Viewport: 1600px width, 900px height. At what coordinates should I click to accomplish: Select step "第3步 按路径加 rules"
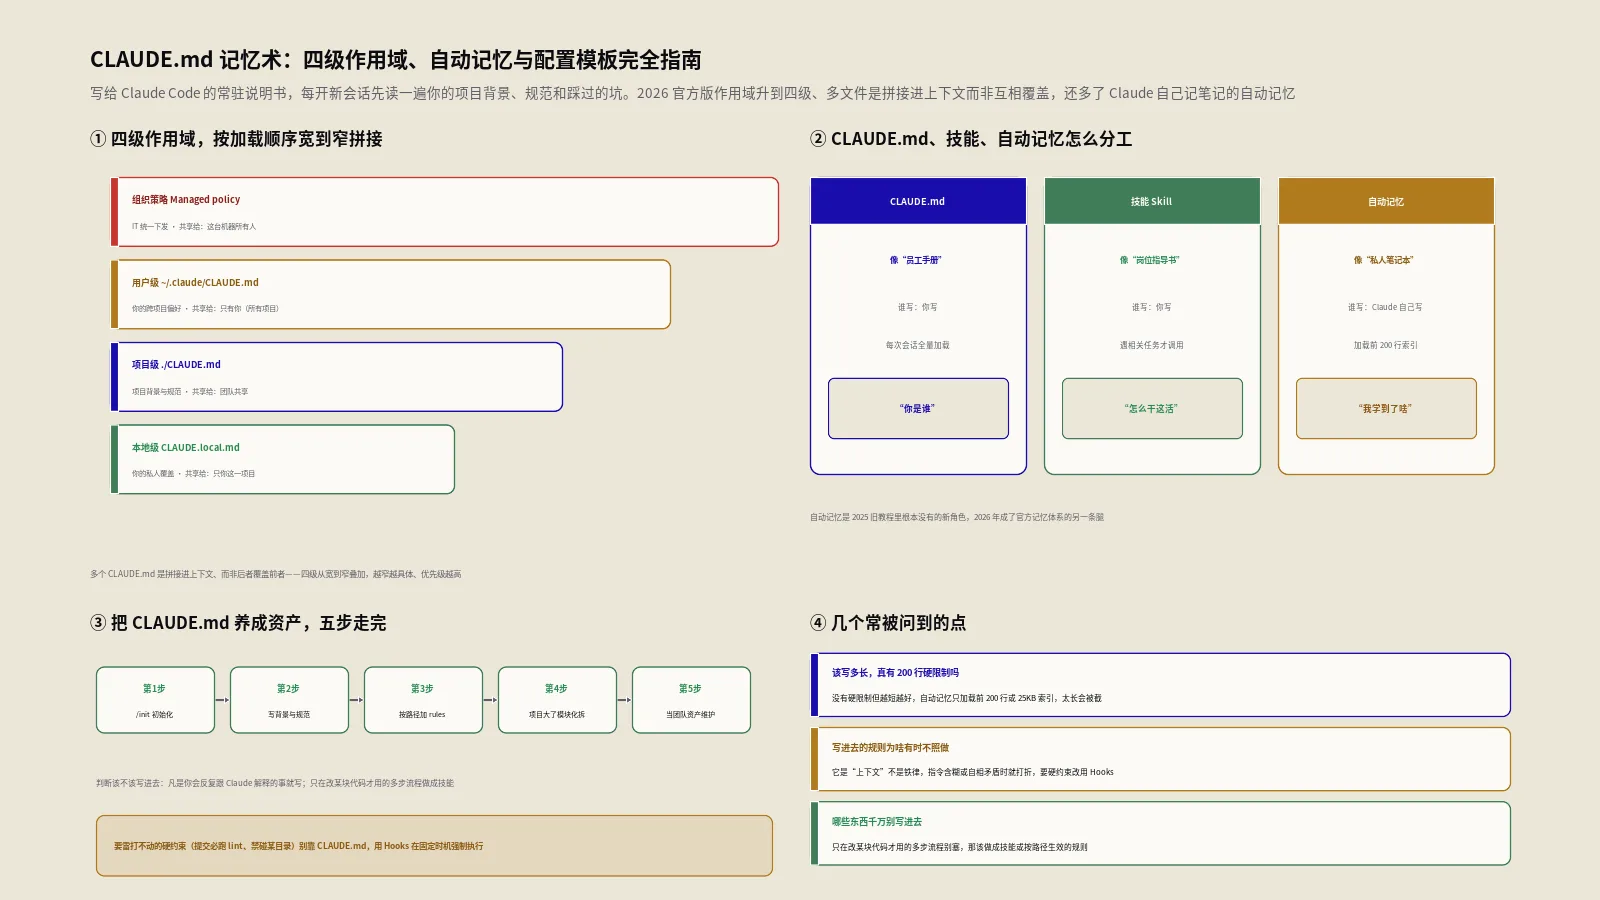pyautogui.click(x=423, y=700)
